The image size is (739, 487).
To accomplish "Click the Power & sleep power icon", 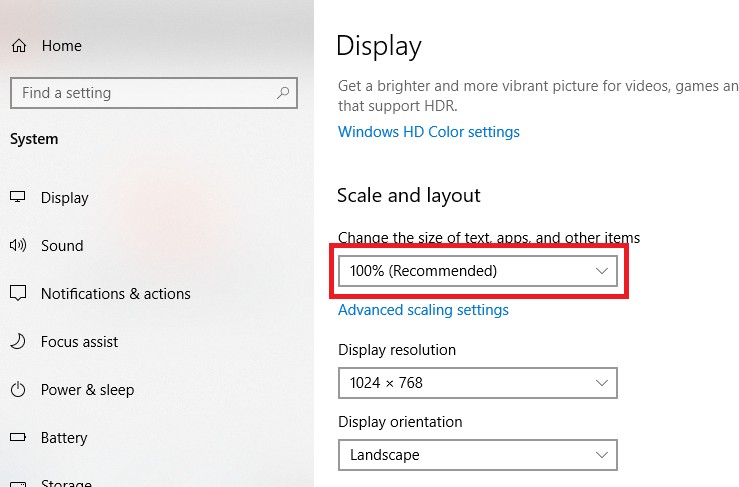I will coord(18,389).
